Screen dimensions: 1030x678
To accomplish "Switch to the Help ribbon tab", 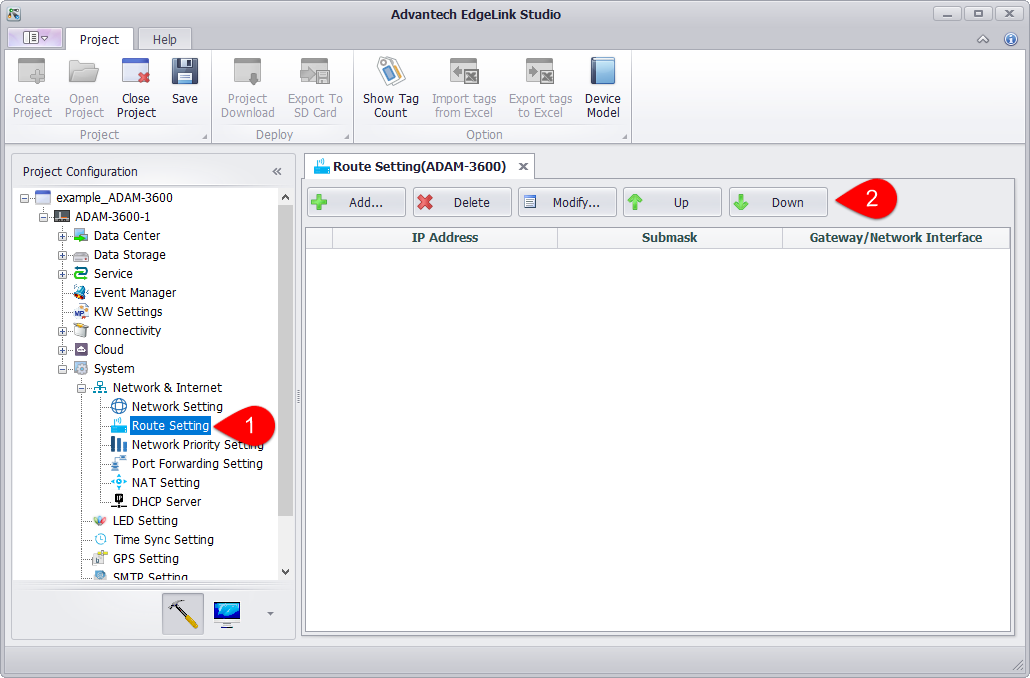I will [x=165, y=39].
